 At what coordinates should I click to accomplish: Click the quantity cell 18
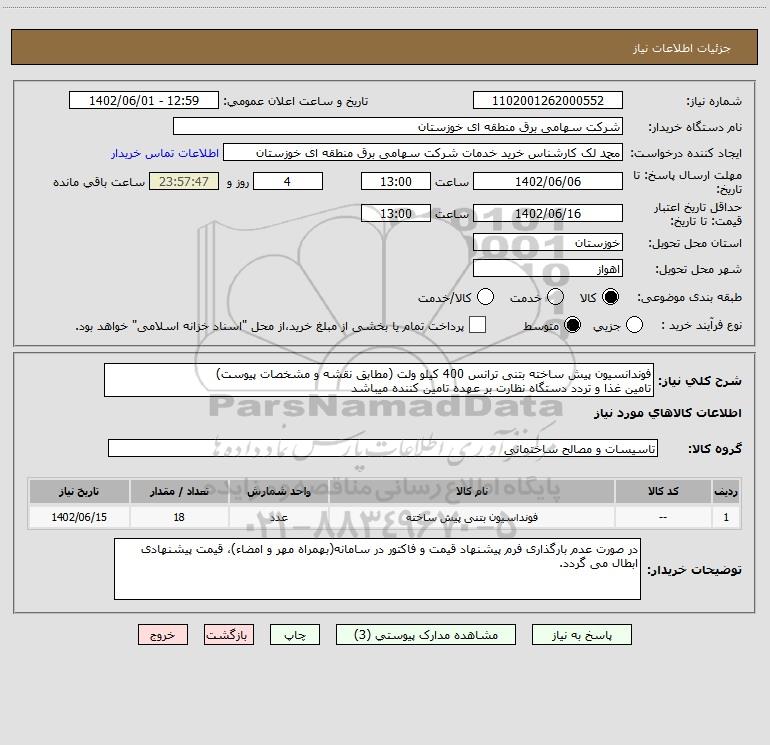(179, 517)
